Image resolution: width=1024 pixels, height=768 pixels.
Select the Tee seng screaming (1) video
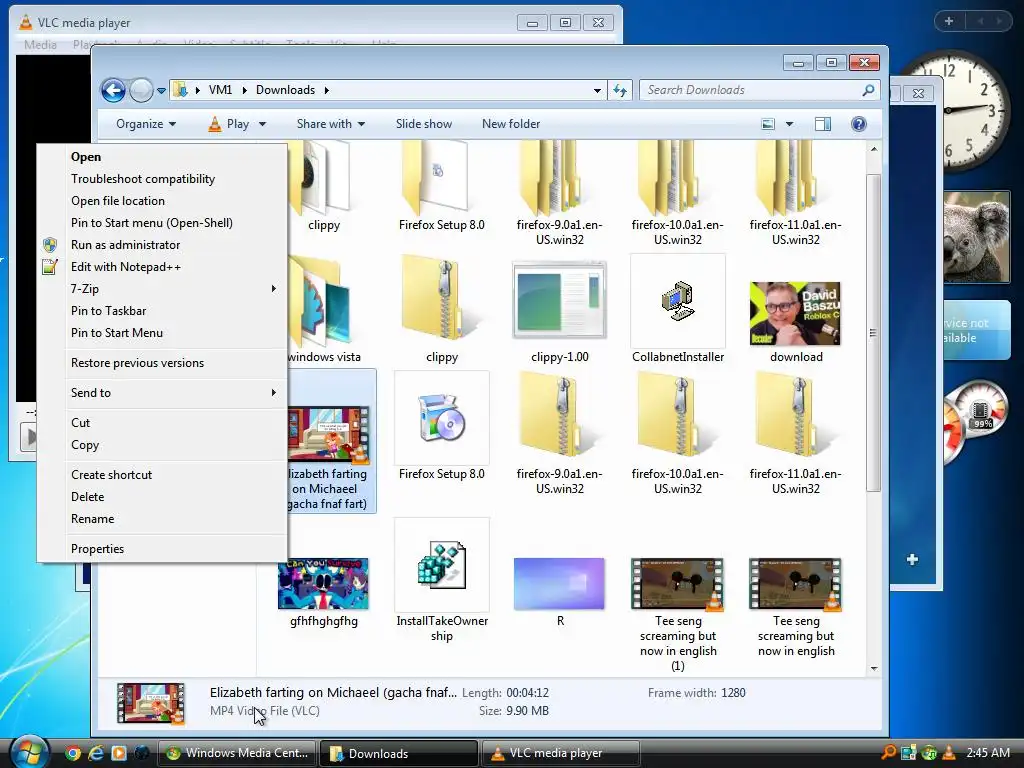point(678,584)
